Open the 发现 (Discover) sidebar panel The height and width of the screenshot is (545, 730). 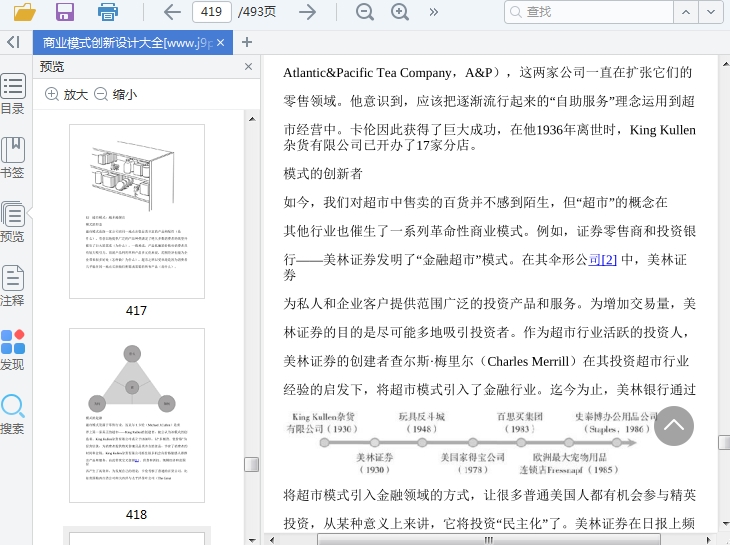tap(13, 350)
